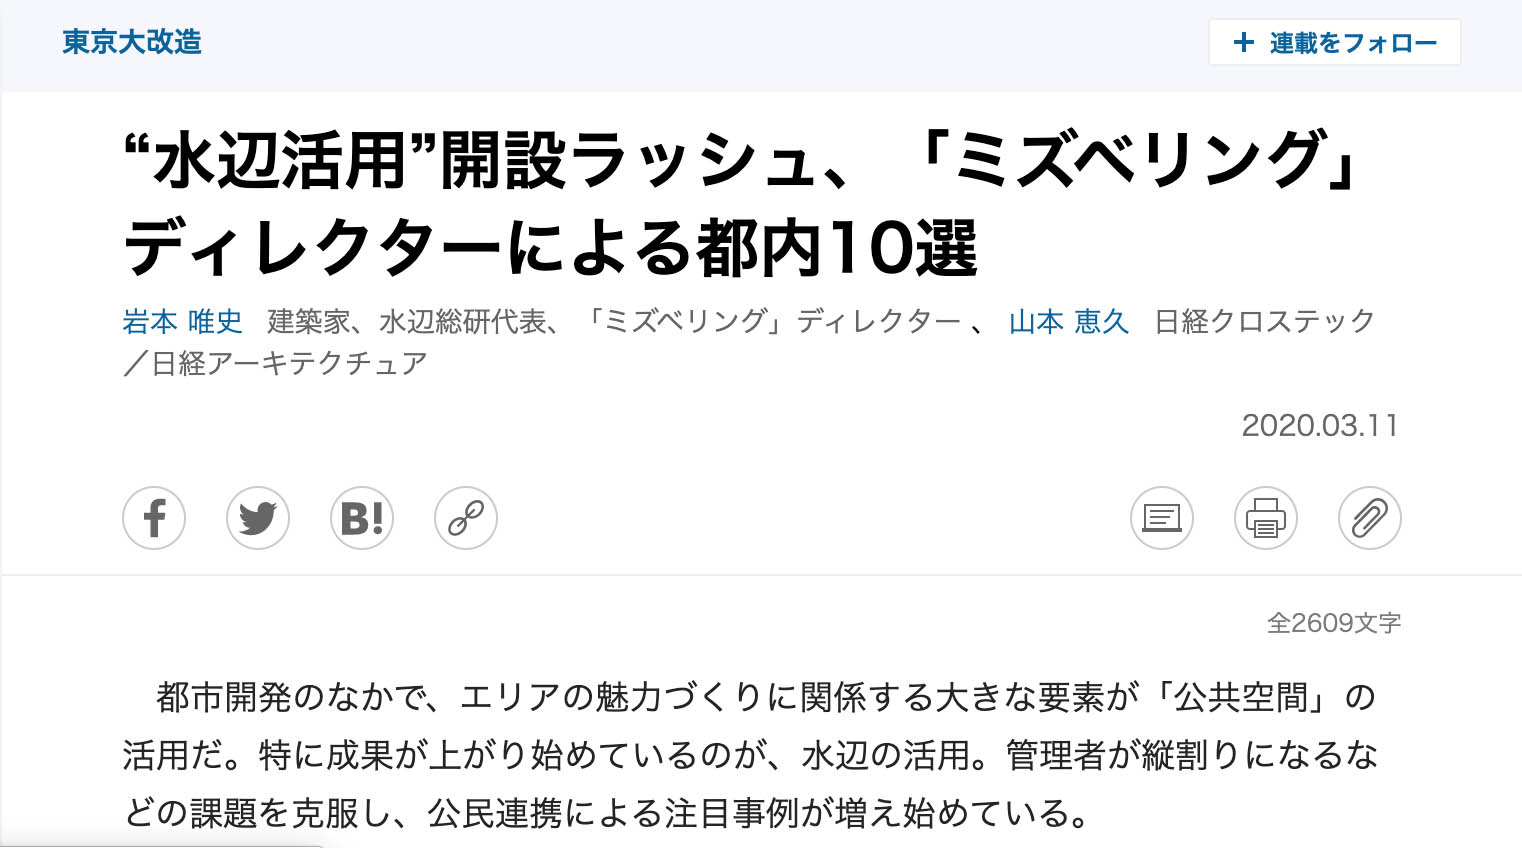Click 都内10選 in the headline
The height and width of the screenshot is (848, 1522).
pos(838,248)
